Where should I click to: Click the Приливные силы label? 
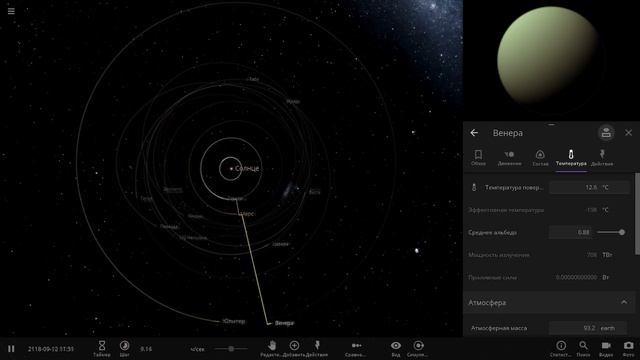click(x=492, y=277)
